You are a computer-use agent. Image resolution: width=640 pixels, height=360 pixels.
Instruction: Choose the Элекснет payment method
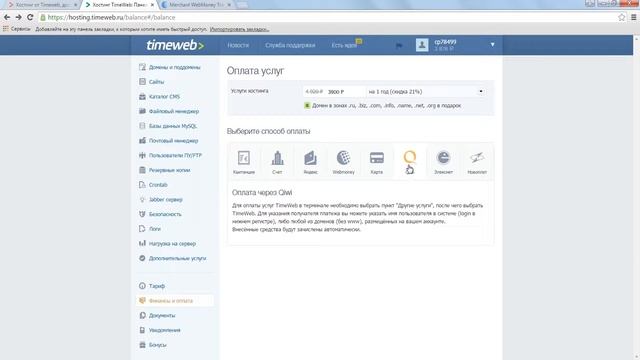[443, 162]
